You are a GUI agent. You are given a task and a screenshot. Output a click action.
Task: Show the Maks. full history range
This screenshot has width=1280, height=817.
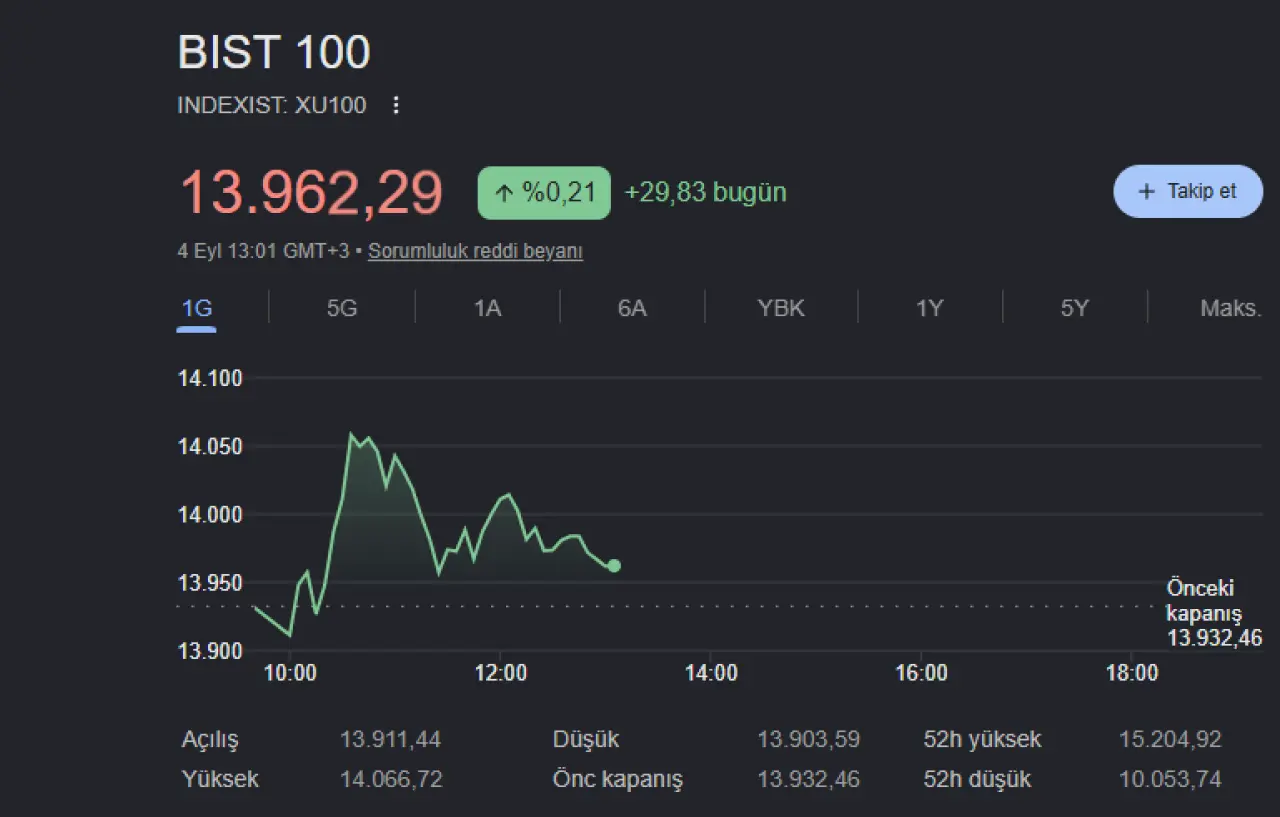tap(1231, 308)
